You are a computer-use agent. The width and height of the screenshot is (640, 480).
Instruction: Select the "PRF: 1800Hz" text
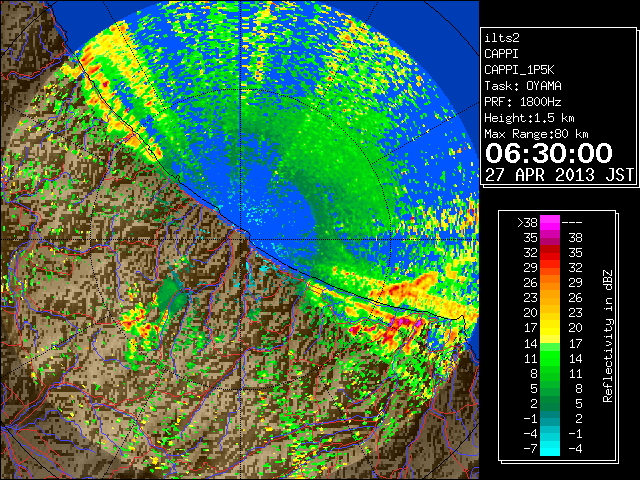[523, 102]
